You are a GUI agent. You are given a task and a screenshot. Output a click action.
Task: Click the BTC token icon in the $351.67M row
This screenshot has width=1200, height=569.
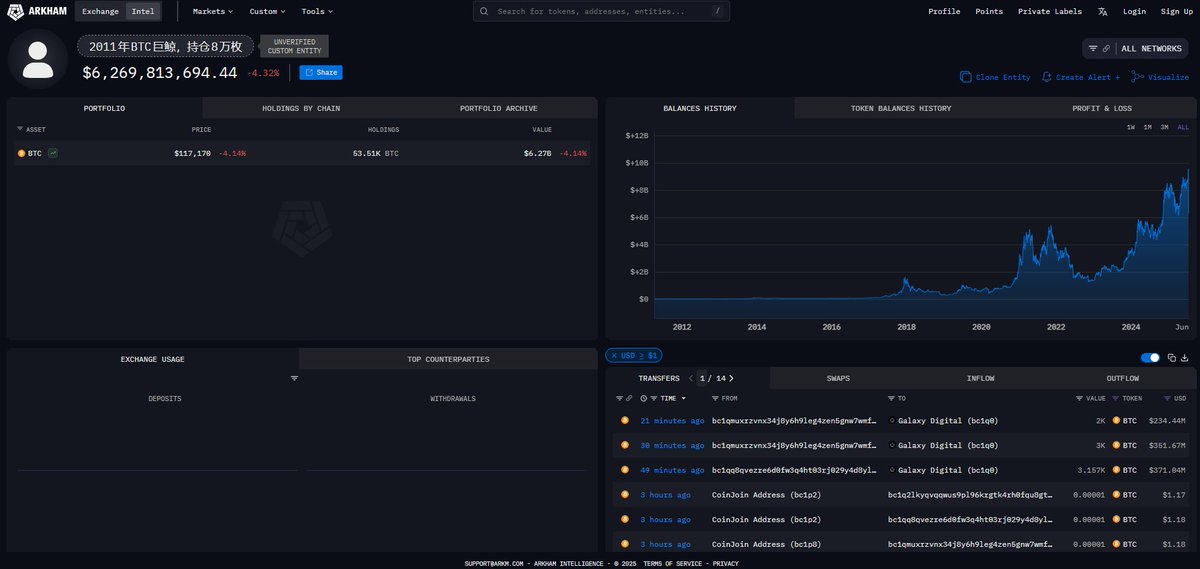(1117, 445)
